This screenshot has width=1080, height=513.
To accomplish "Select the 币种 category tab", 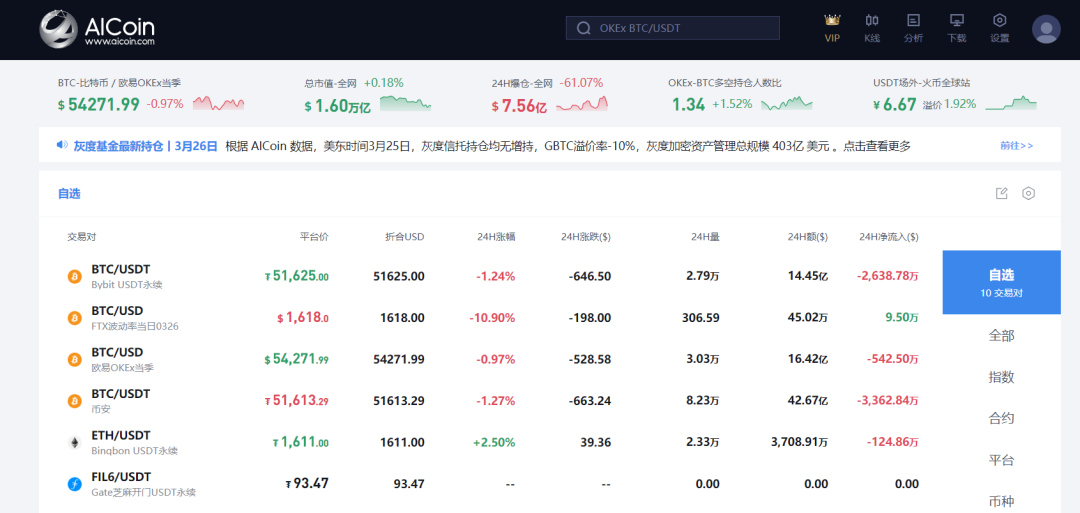I will [x=1001, y=501].
